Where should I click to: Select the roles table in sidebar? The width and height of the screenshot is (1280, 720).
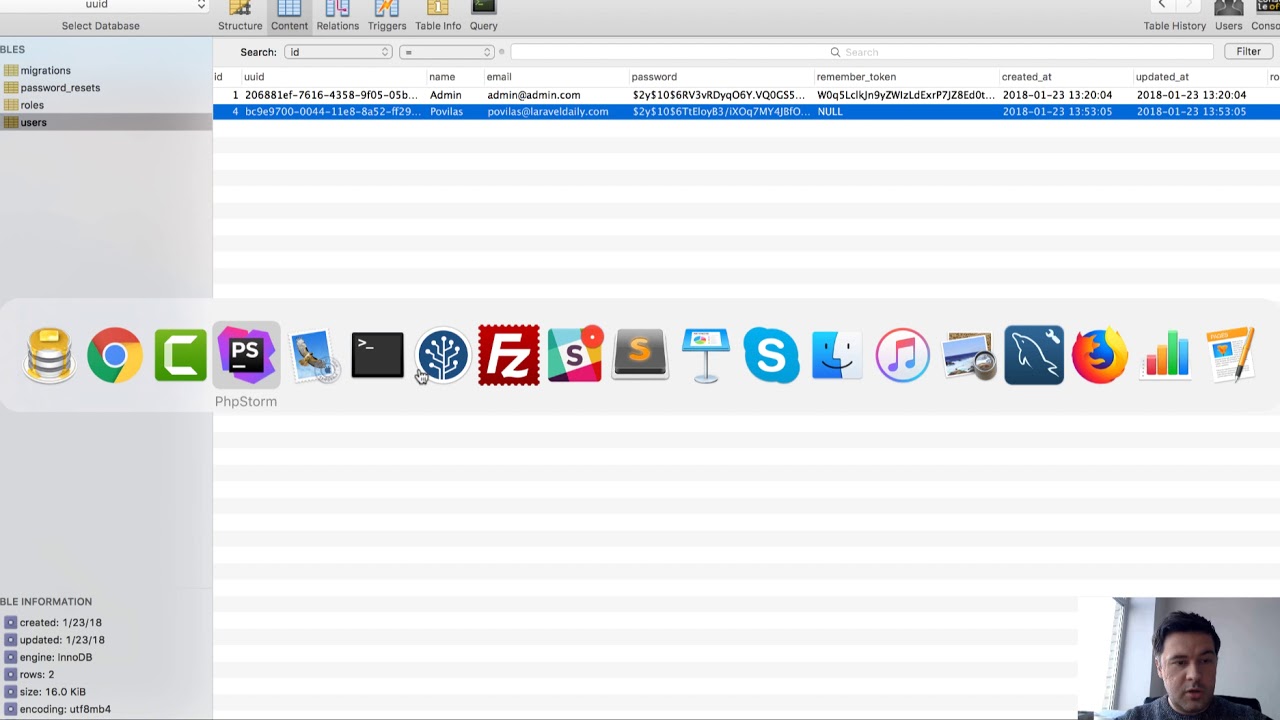[32, 105]
